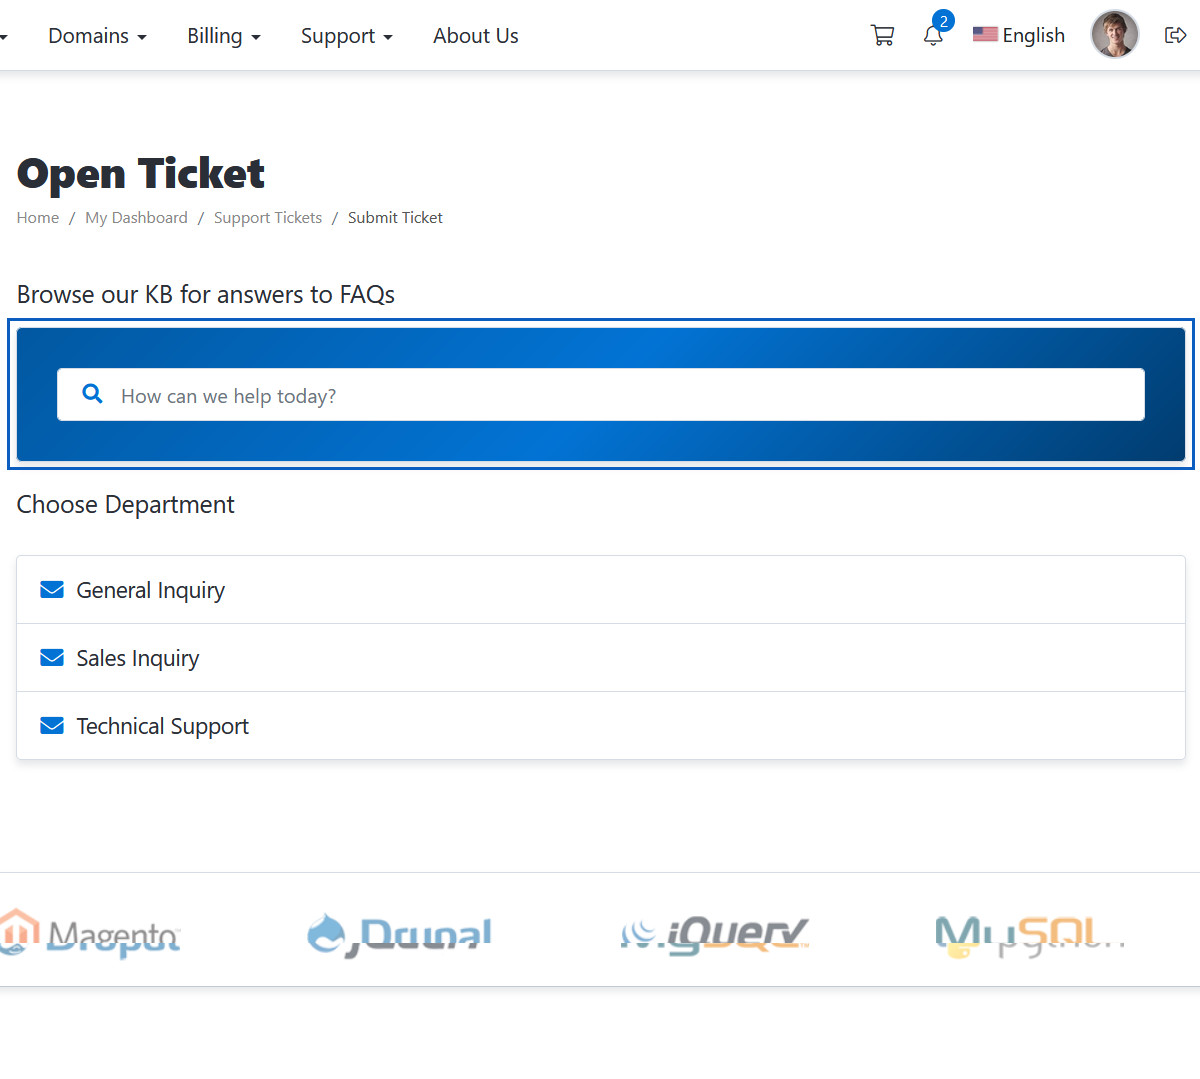Click the notifications bell icon

pyautogui.click(x=933, y=36)
